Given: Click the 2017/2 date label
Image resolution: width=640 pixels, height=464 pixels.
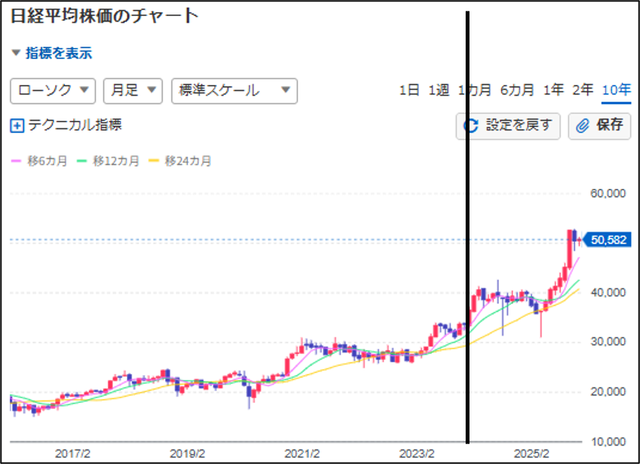Looking at the screenshot, I should pyautogui.click(x=73, y=454).
